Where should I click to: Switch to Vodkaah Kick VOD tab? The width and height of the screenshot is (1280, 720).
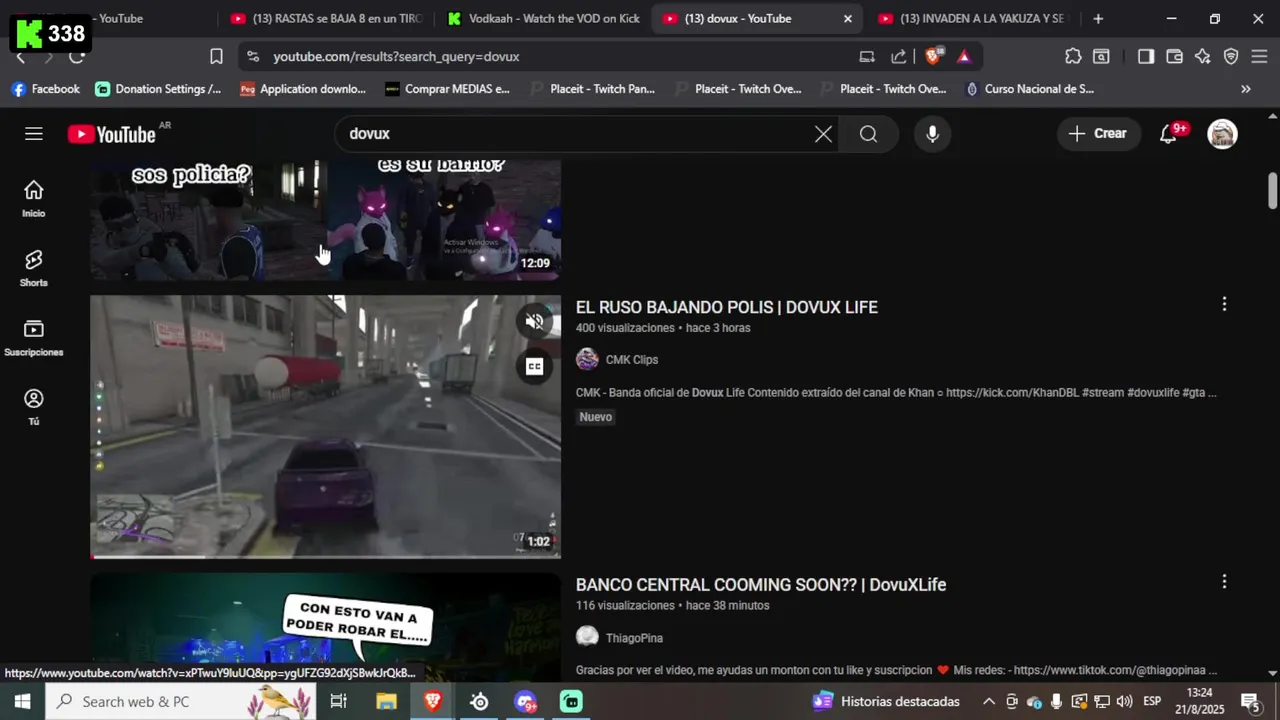click(x=544, y=18)
